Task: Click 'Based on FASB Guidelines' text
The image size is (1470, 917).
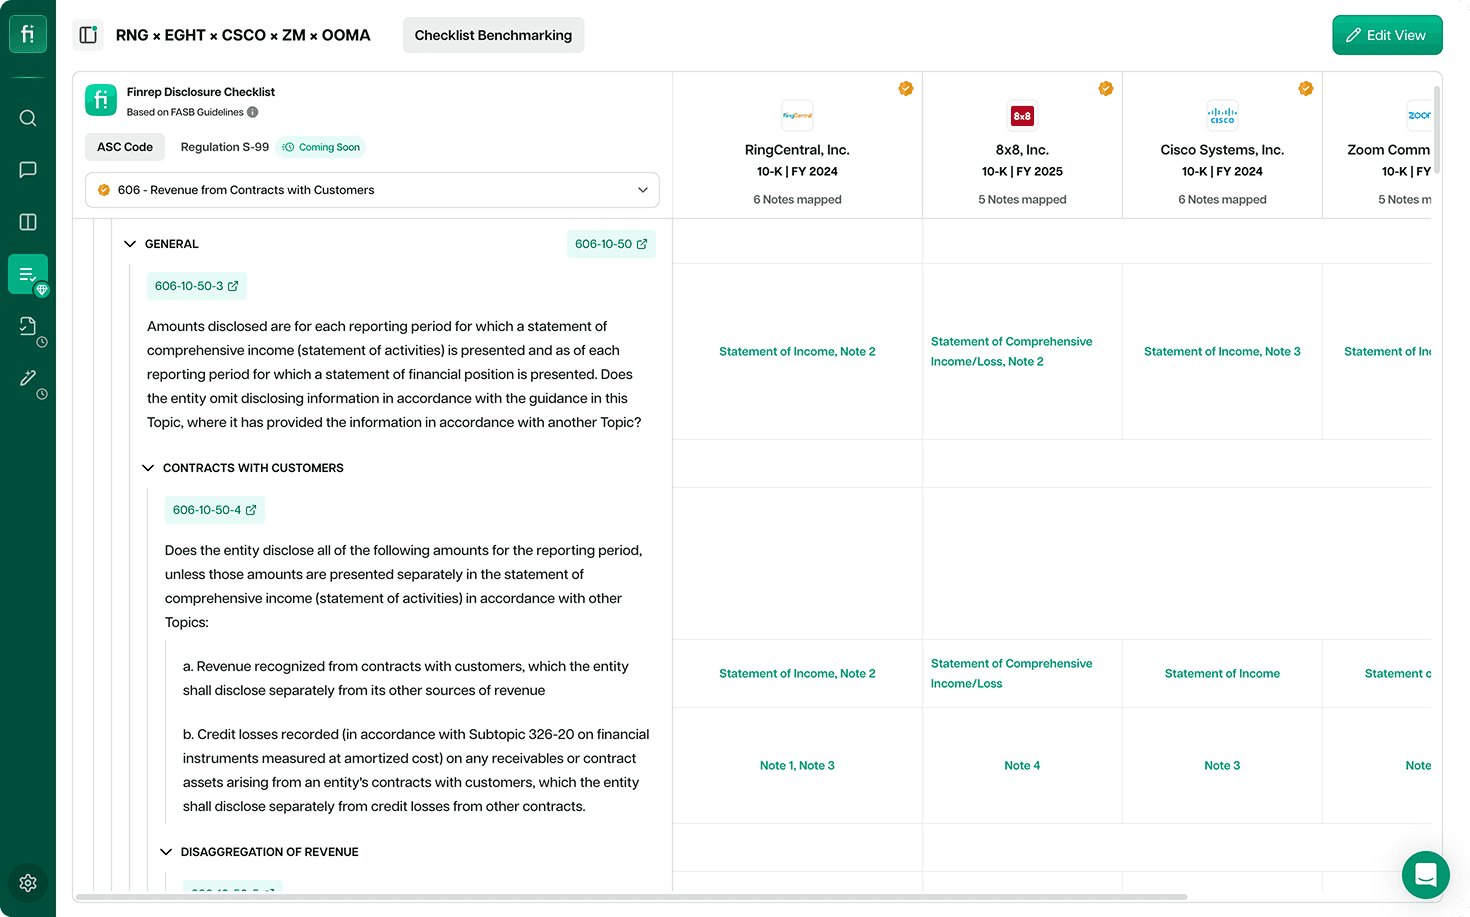Action: (x=185, y=112)
